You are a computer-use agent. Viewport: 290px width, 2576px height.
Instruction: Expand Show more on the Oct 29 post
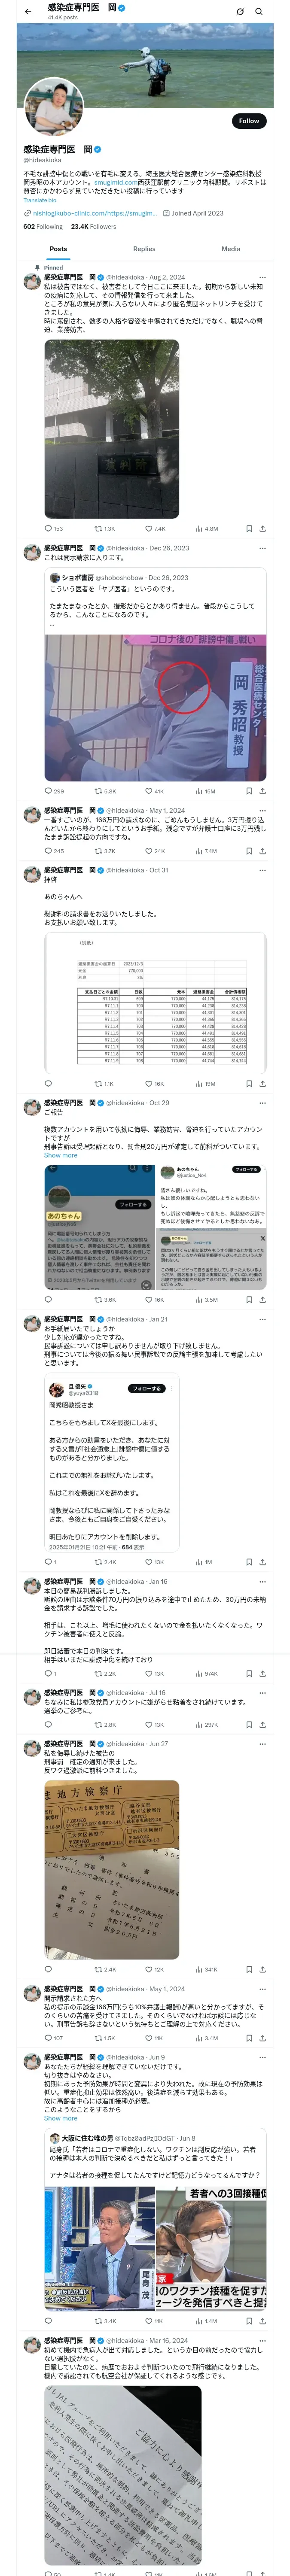(60, 1155)
